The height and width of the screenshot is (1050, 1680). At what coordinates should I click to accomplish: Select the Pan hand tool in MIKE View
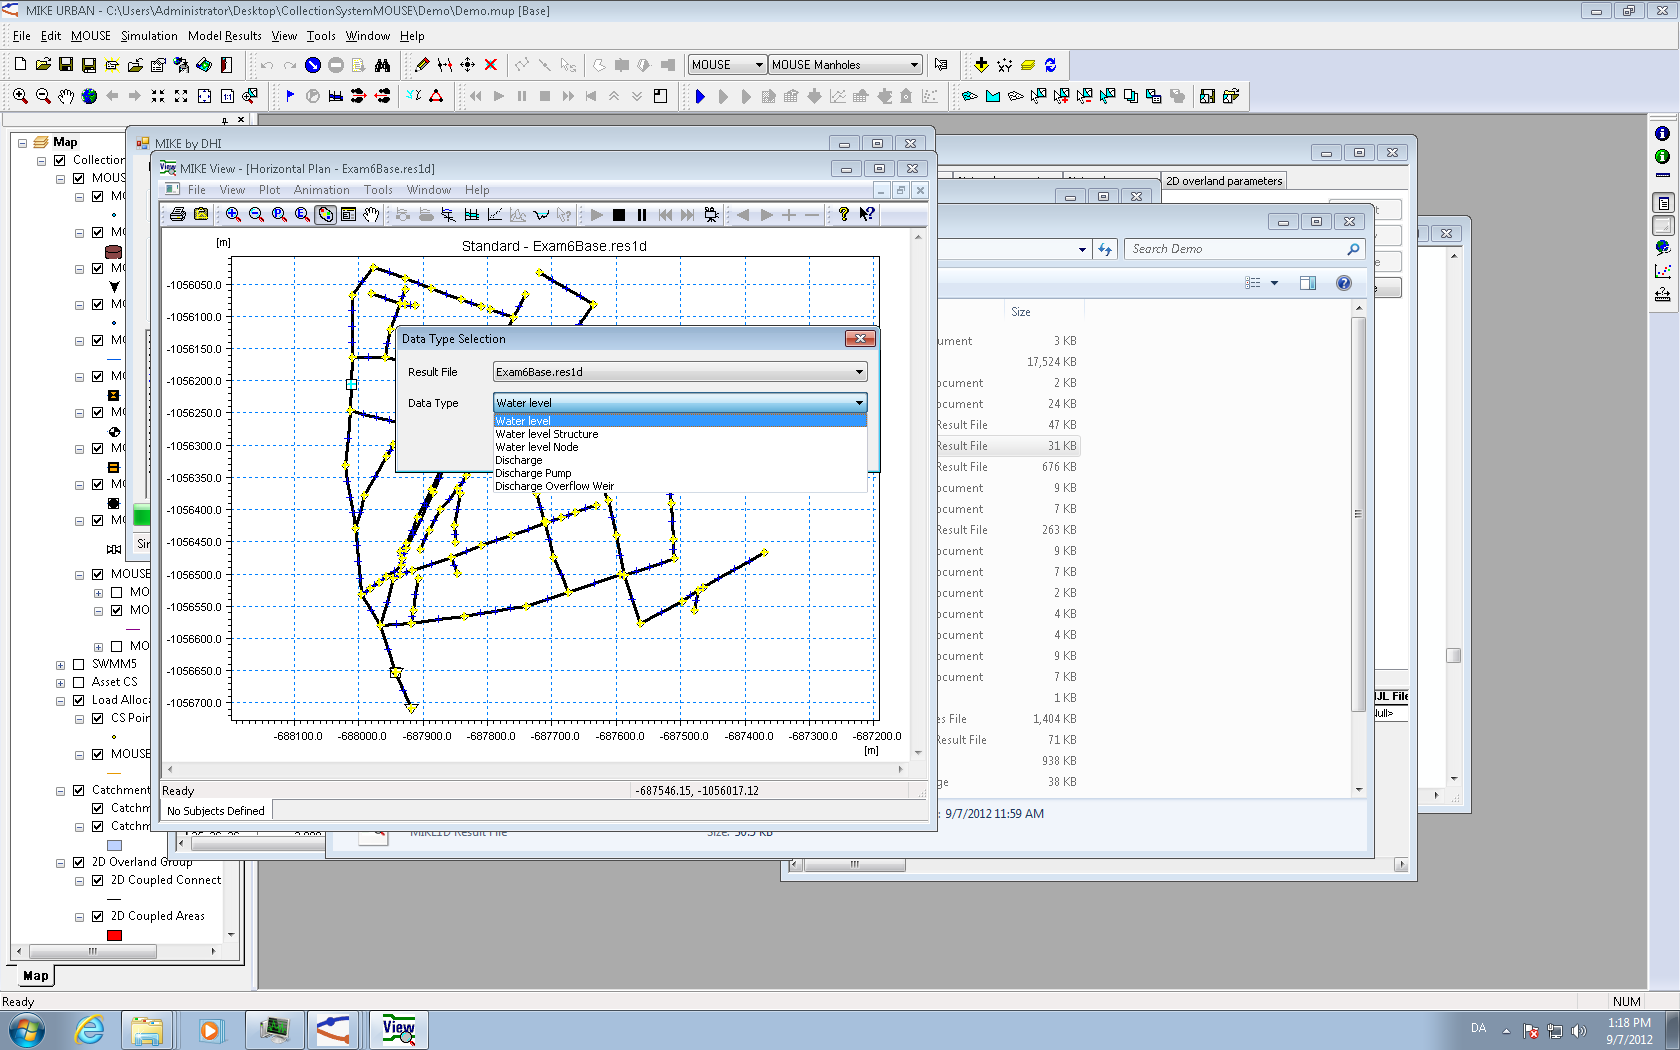(x=371, y=214)
